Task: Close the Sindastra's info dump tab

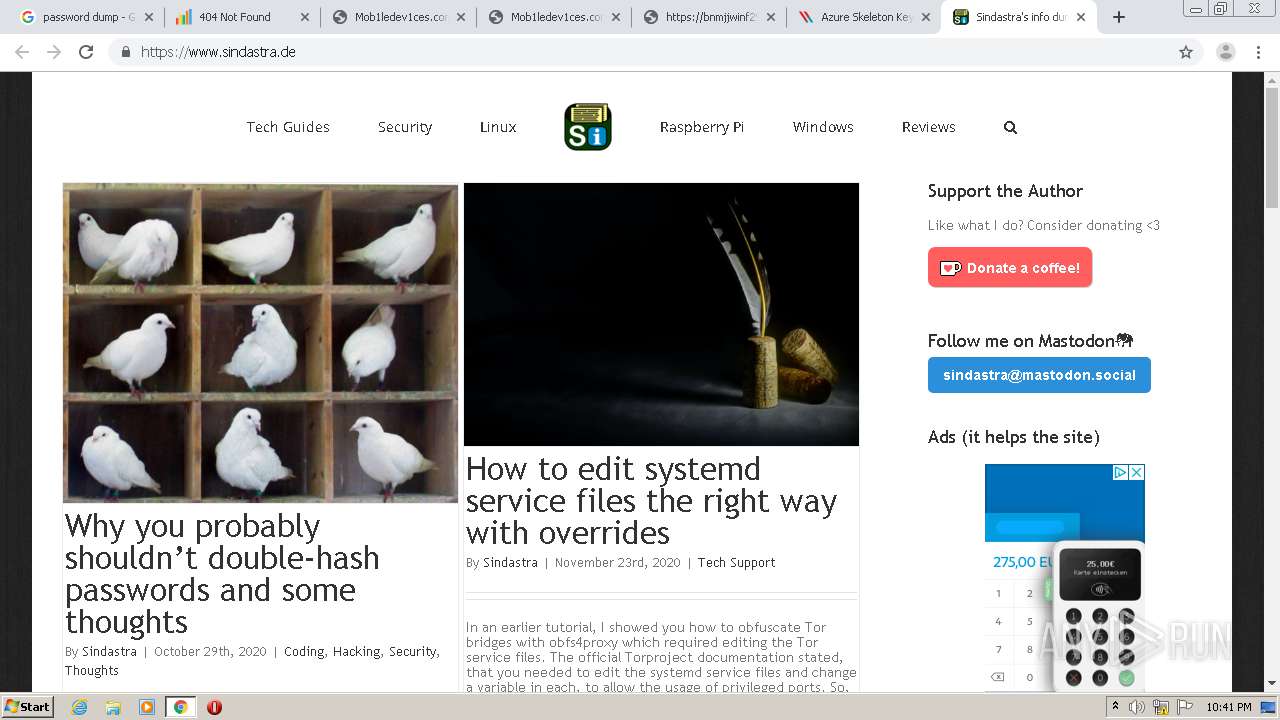Action: (1081, 17)
